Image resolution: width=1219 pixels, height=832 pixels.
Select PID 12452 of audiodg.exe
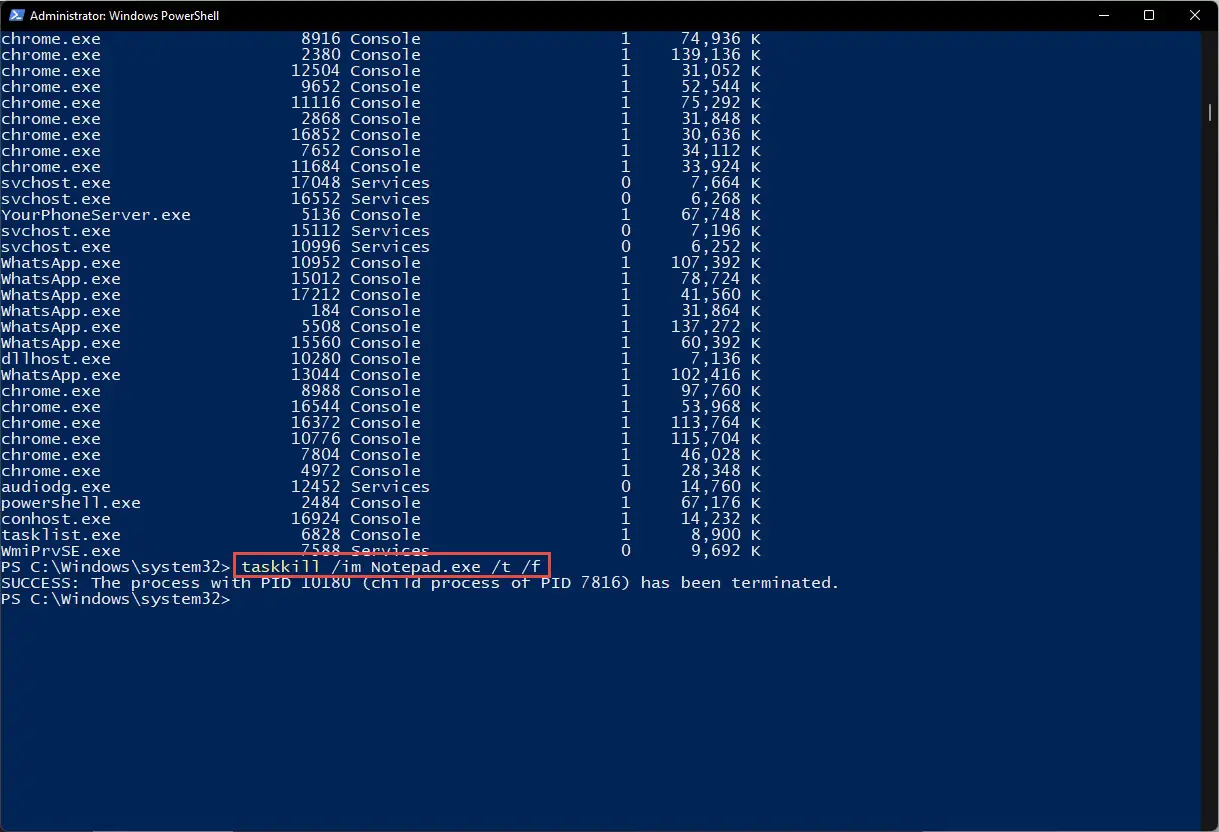click(x=316, y=487)
